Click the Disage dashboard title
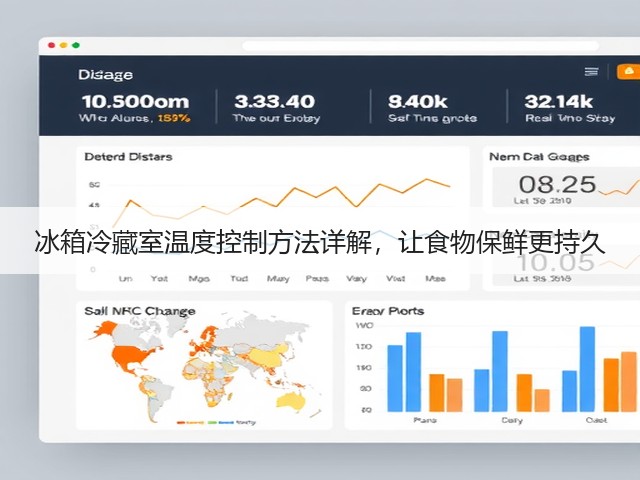640x480 pixels. 105,75
